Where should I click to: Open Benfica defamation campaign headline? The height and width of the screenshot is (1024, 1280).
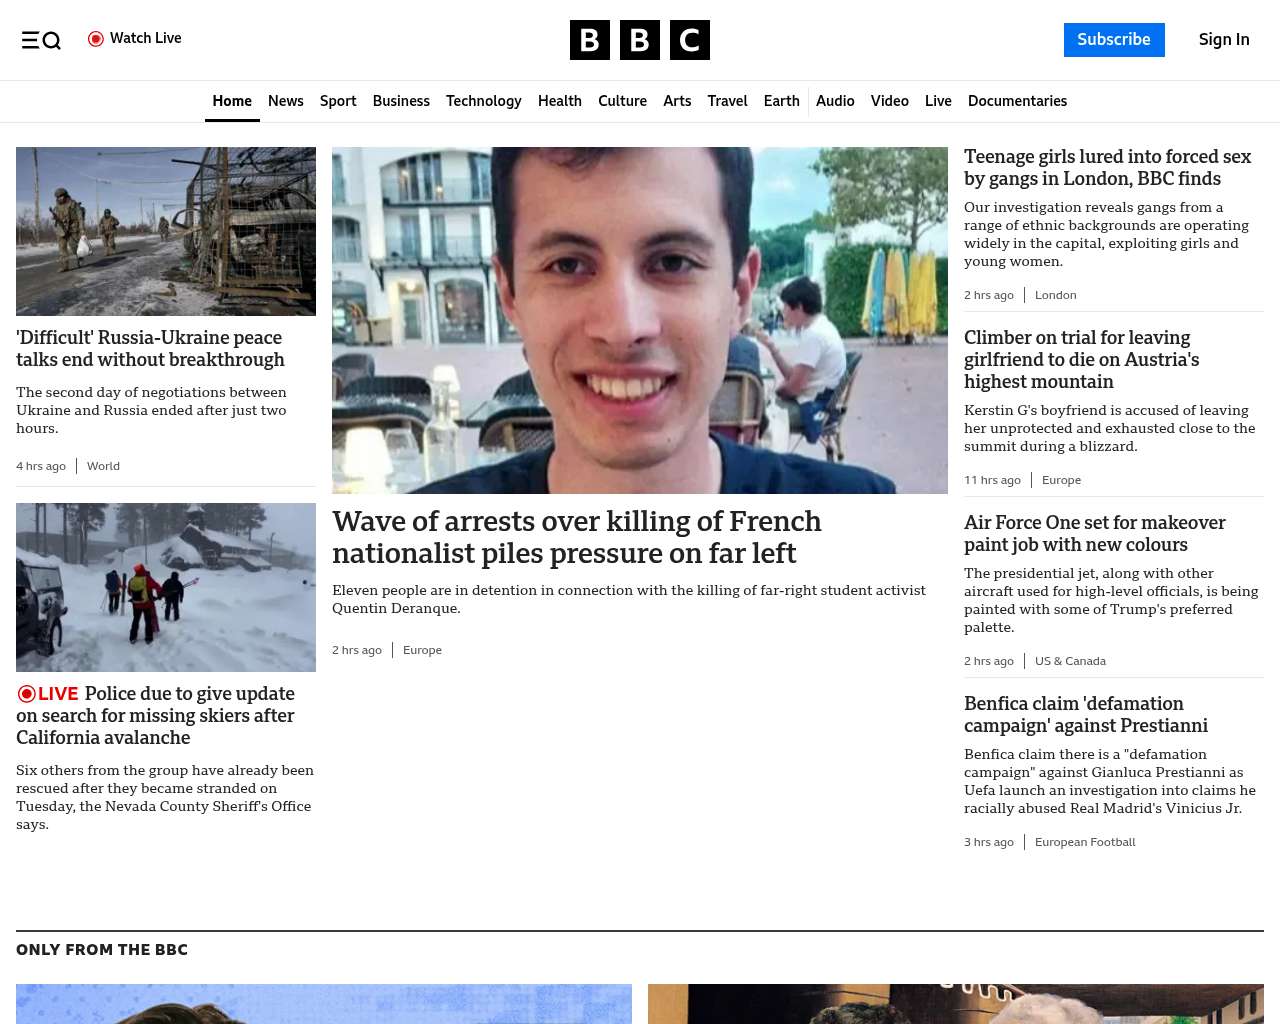coord(1085,714)
